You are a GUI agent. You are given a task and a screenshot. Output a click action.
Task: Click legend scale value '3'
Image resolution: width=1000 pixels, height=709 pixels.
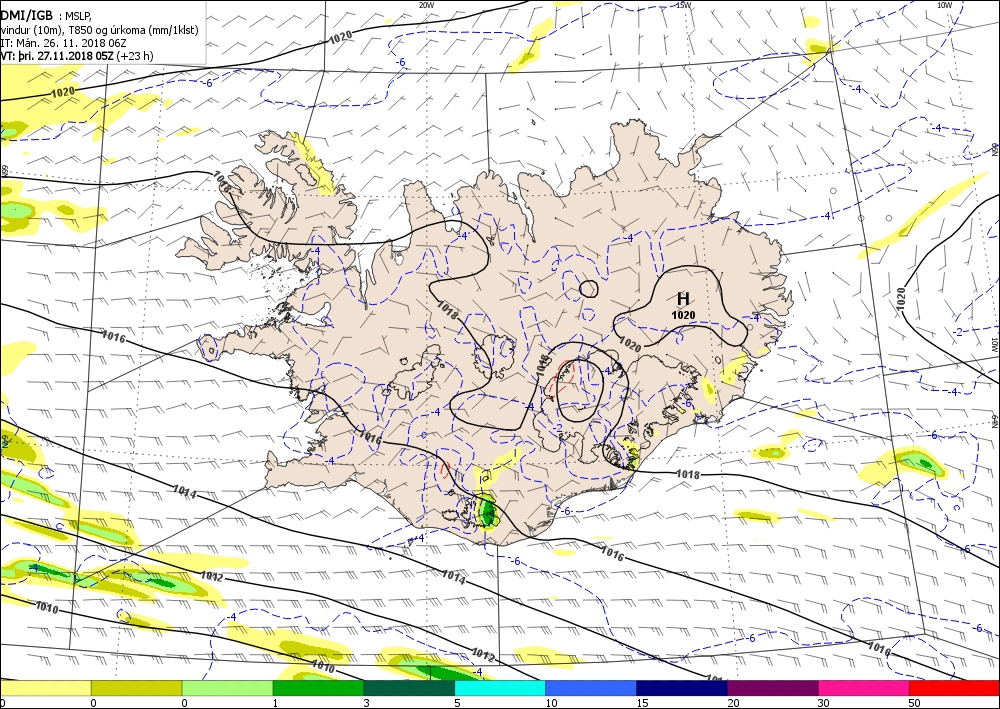pyautogui.click(x=366, y=703)
